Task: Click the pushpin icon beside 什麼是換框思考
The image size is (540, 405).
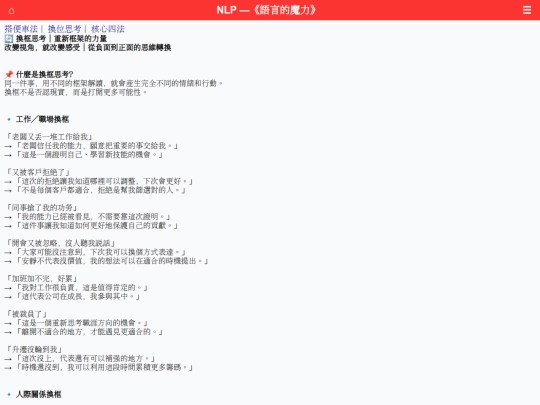Action: click(x=9, y=74)
